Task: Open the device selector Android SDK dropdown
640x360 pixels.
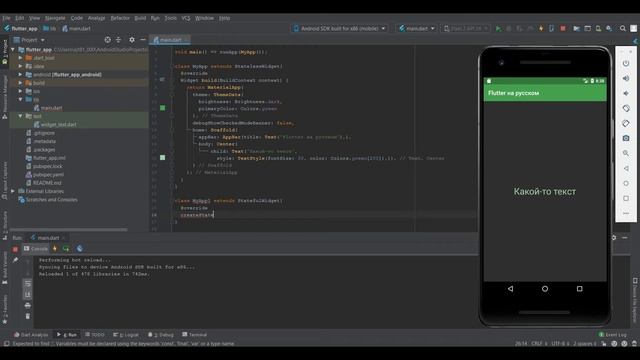Action: point(339,29)
